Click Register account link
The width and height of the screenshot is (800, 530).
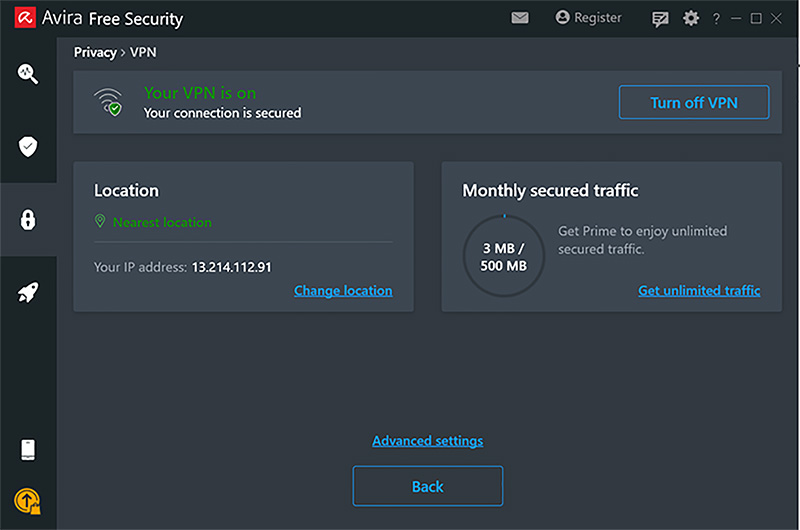[588, 17]
